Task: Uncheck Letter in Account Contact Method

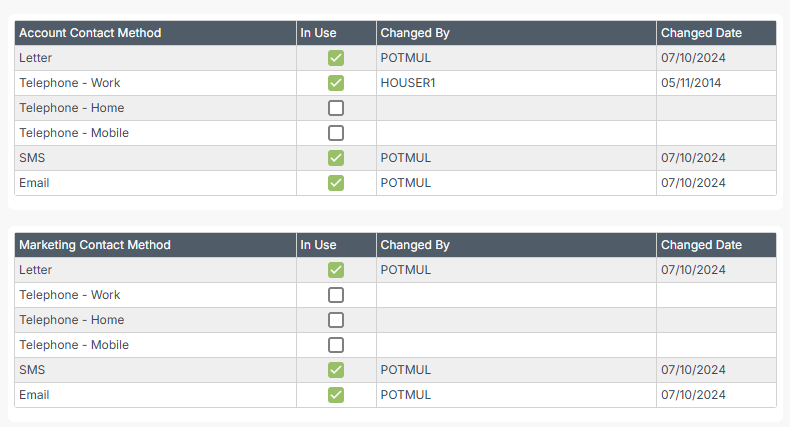Action: point(336,58)
